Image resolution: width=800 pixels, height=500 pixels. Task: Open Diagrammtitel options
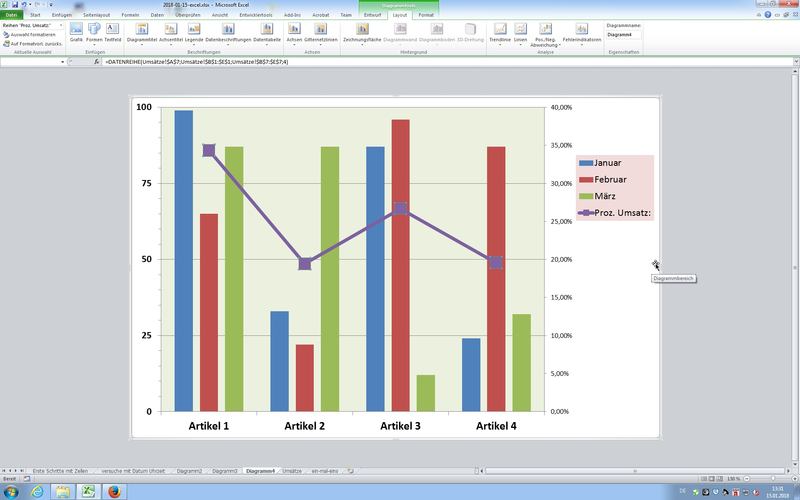point(142,33)
